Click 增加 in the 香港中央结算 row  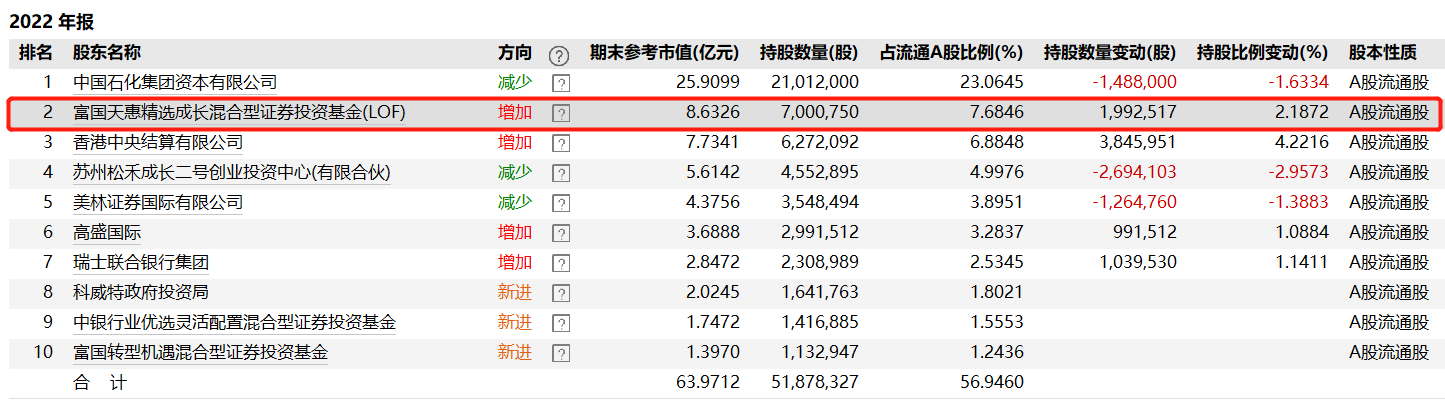click(x=515, y=142)
